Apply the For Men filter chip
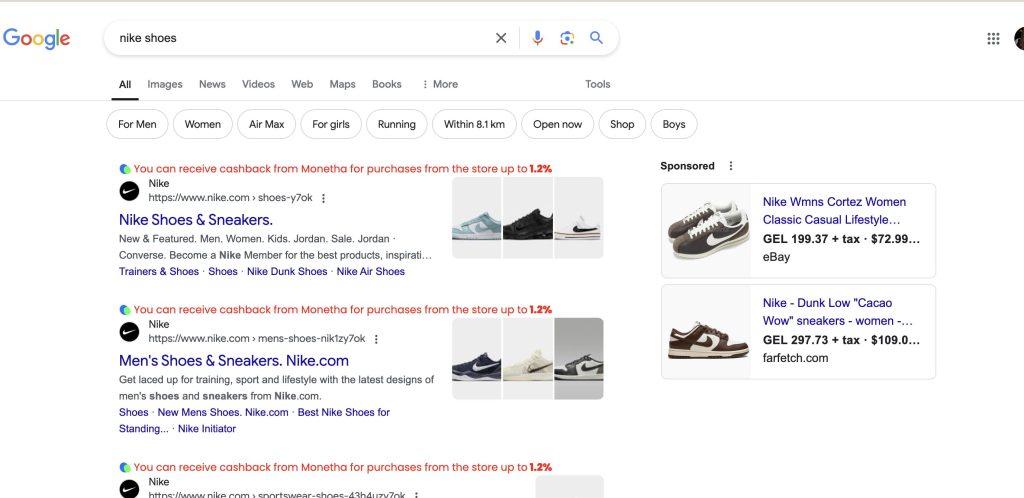1024x498 pixels. coord(137,124)
